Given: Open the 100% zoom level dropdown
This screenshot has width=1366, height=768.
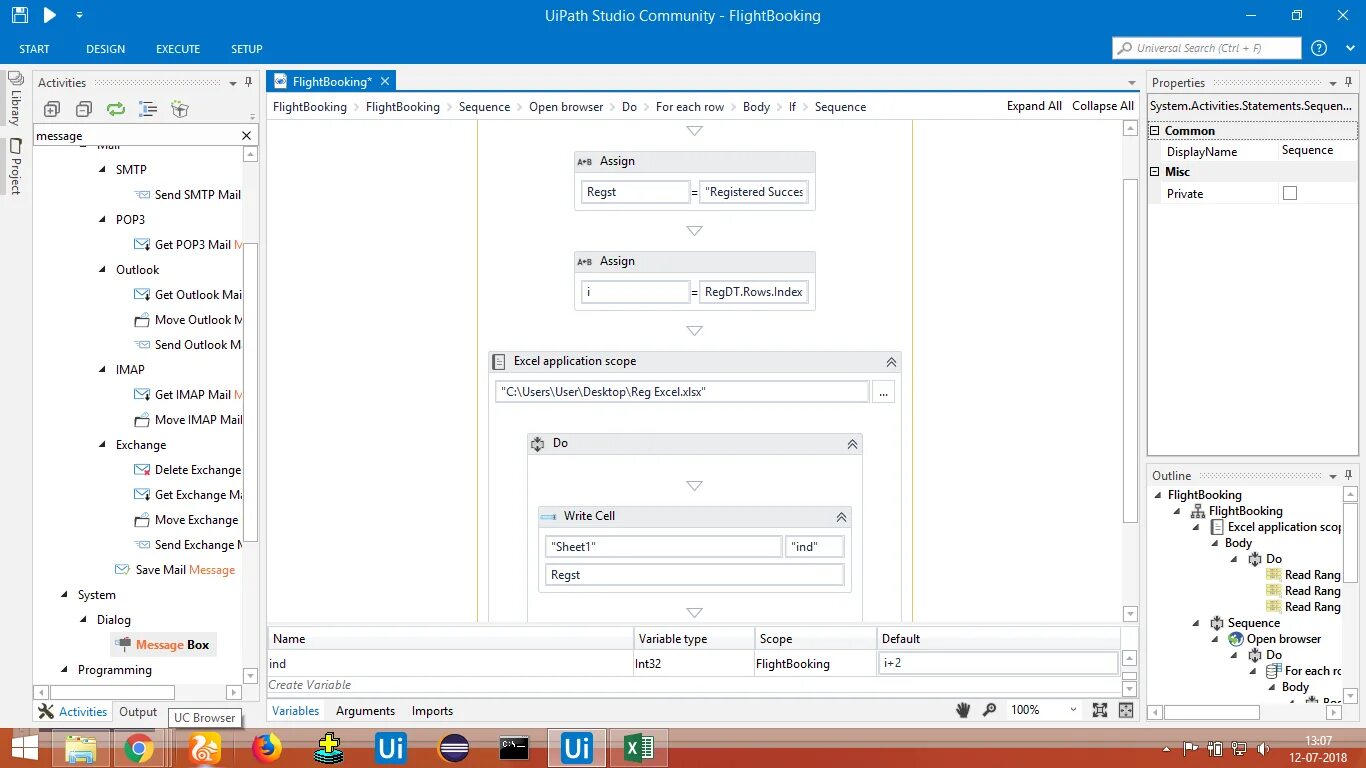Looking at the screenshot, I should (x=1074, y=710).
